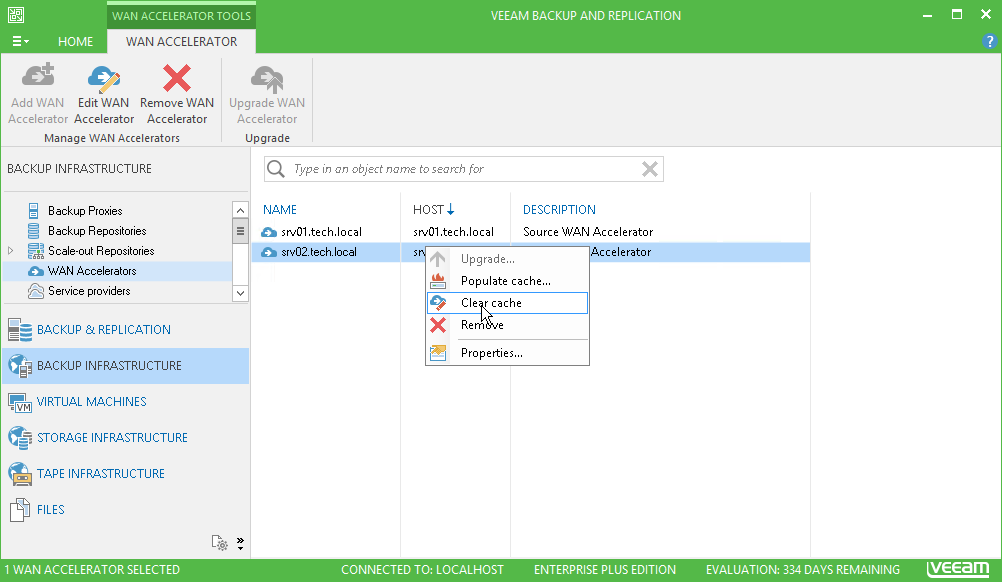Image resolution: width=1002 pixels, height=582 pixels.
Task: Sort the list by HOST column
Action: pyautogui.click(x=433, y=210)
